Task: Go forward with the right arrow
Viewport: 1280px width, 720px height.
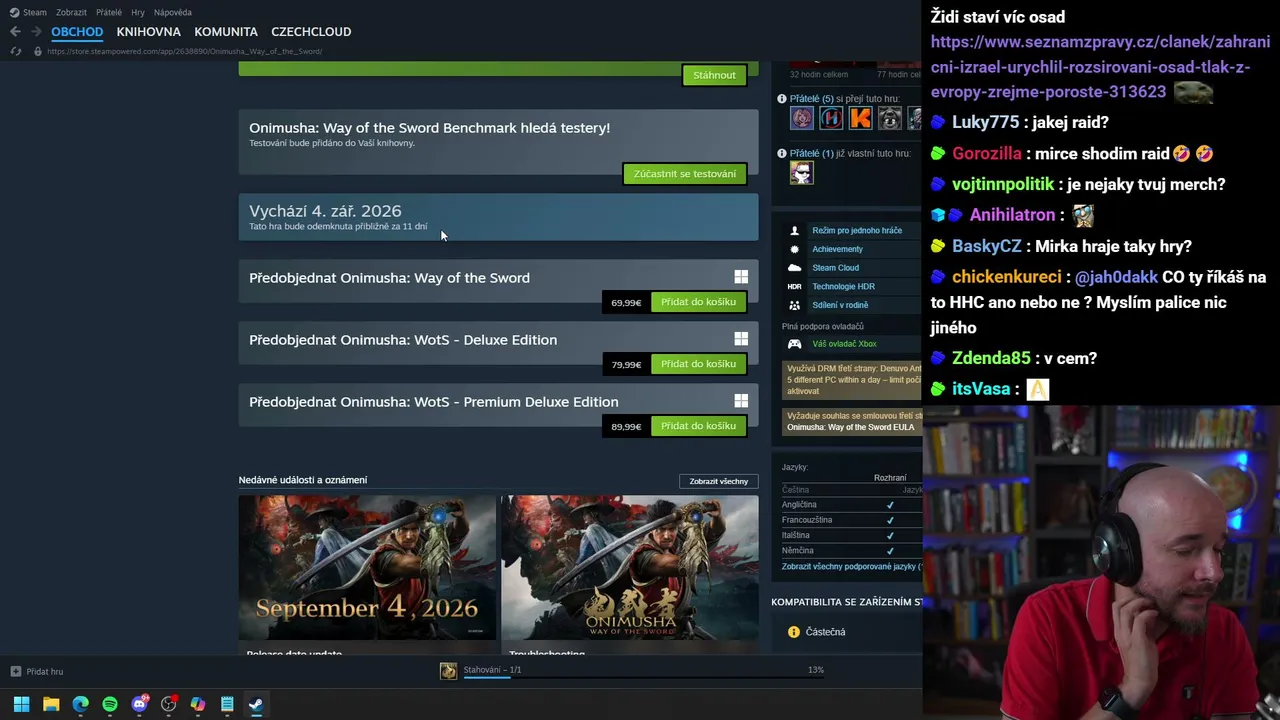Action: pyautogui.click(x=36, y=32)
